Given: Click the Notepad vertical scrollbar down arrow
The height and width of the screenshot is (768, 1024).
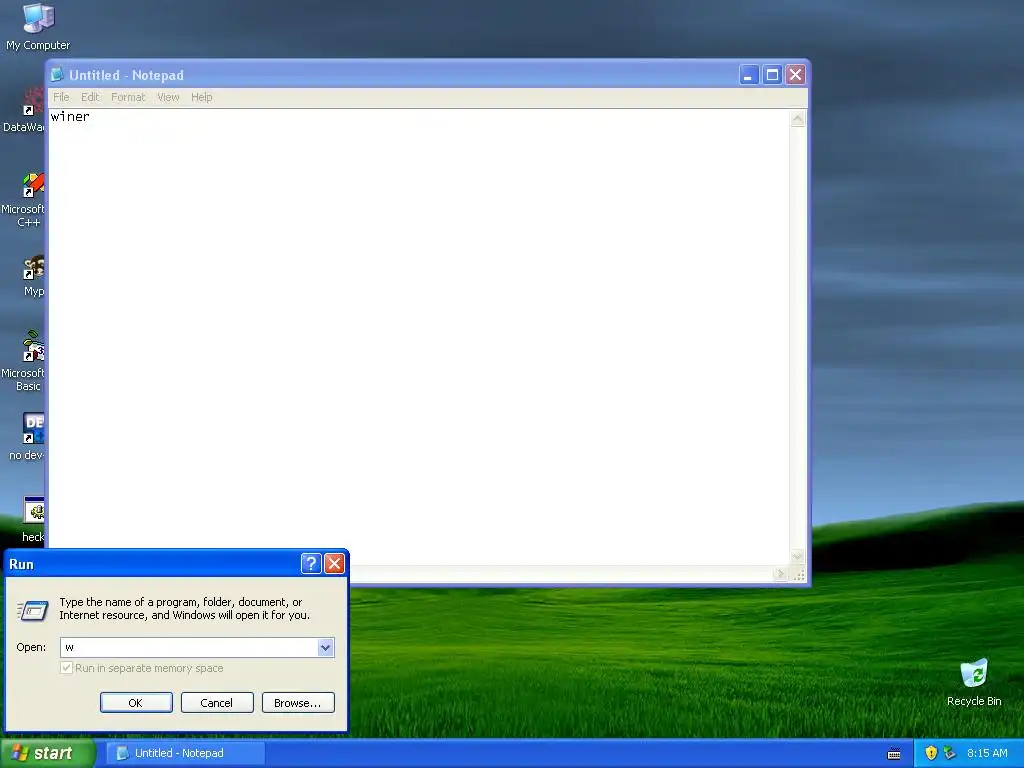Looking at the screenshot, I should click(x=797, y=556).
